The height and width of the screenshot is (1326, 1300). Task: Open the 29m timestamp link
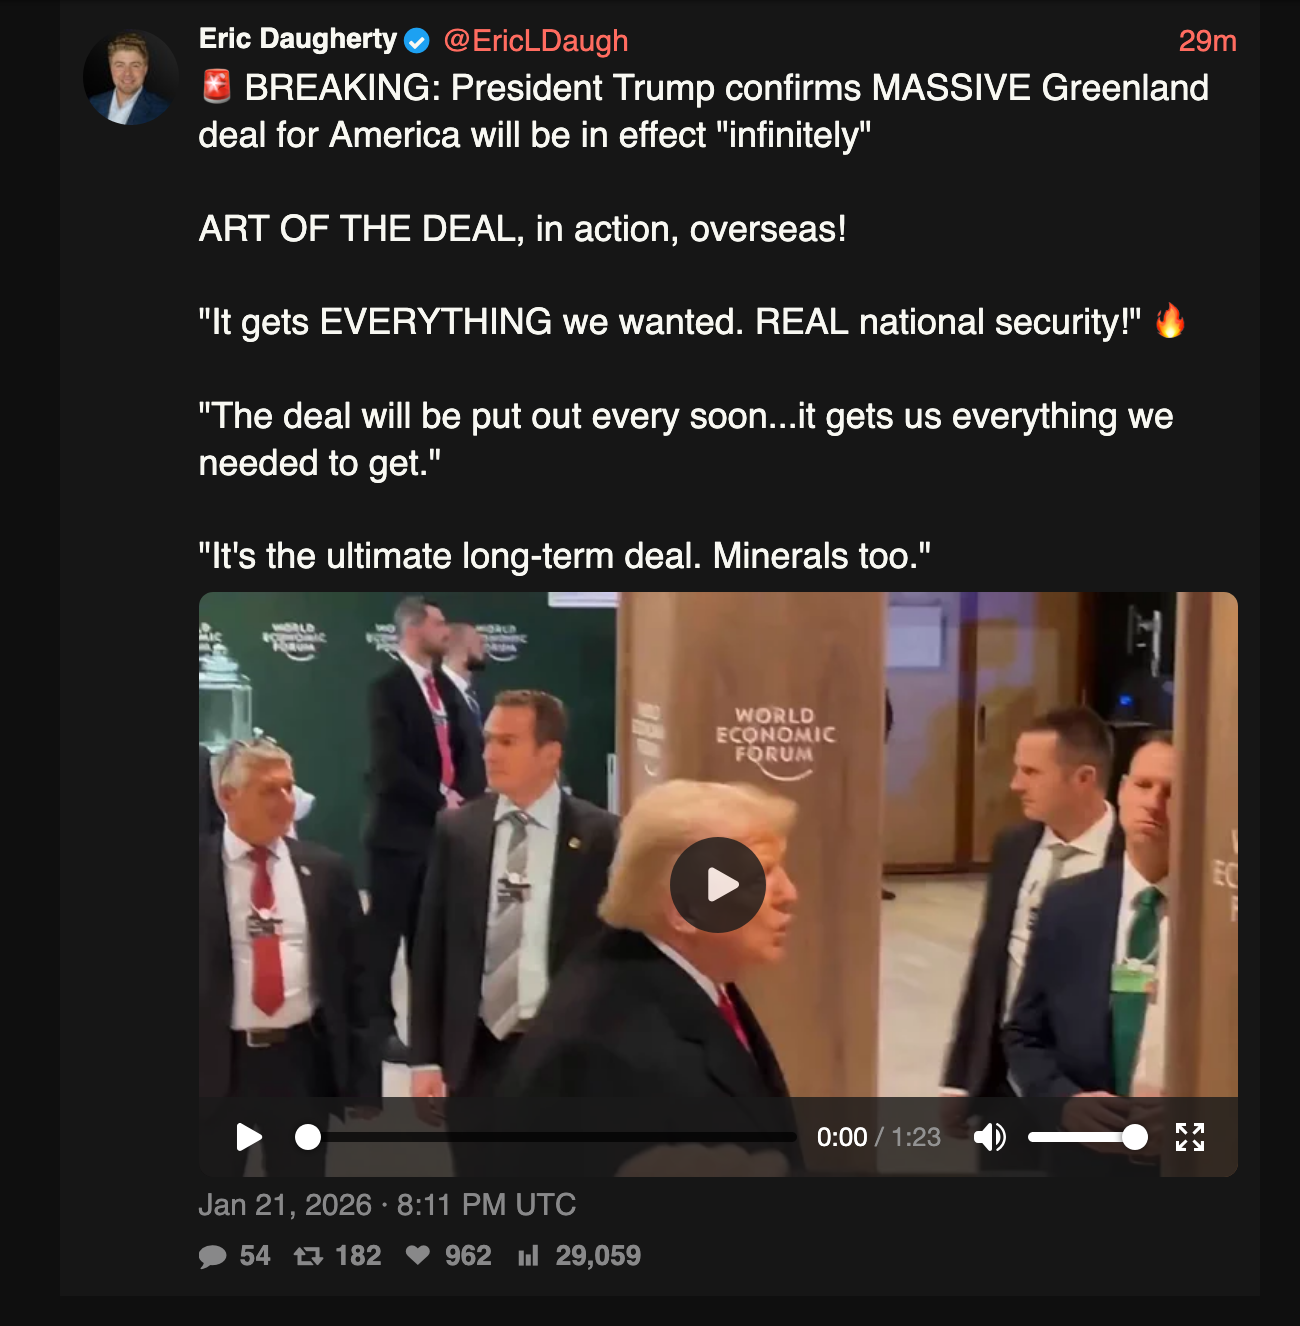tap(1207, 41)
